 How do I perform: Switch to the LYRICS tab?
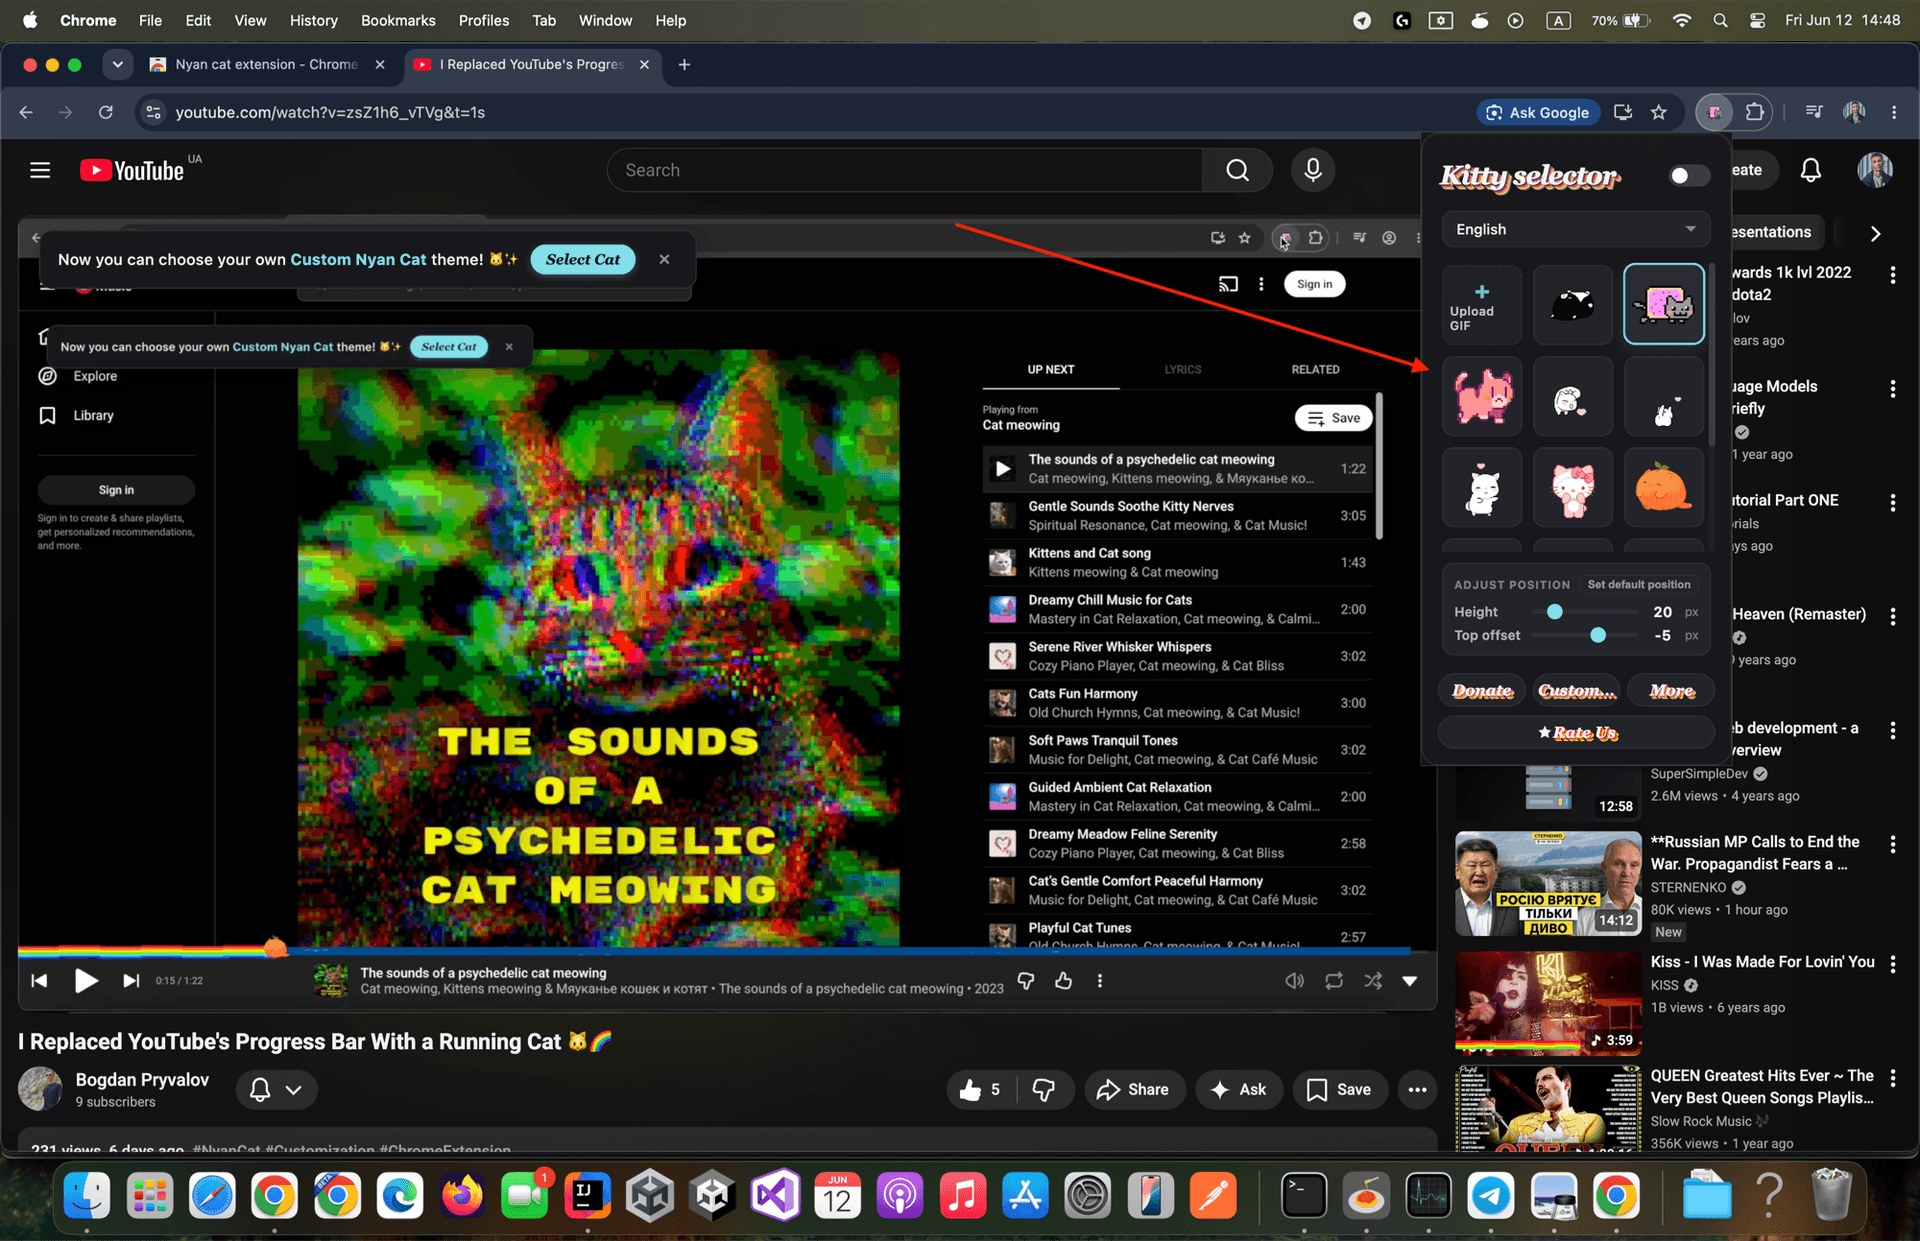pos(1183,370)
